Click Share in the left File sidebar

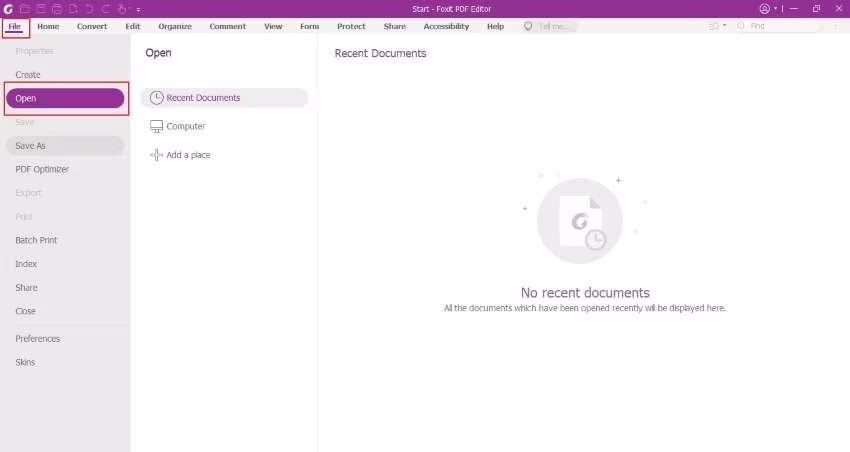coord(27,287)
